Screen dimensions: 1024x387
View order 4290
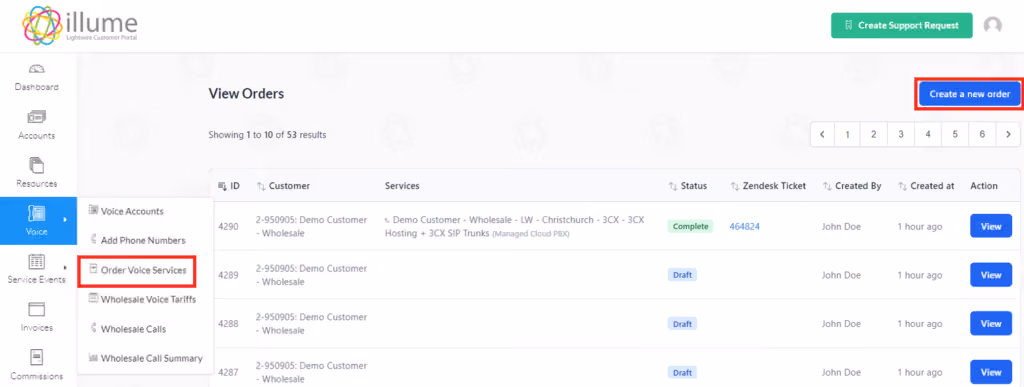991,226
